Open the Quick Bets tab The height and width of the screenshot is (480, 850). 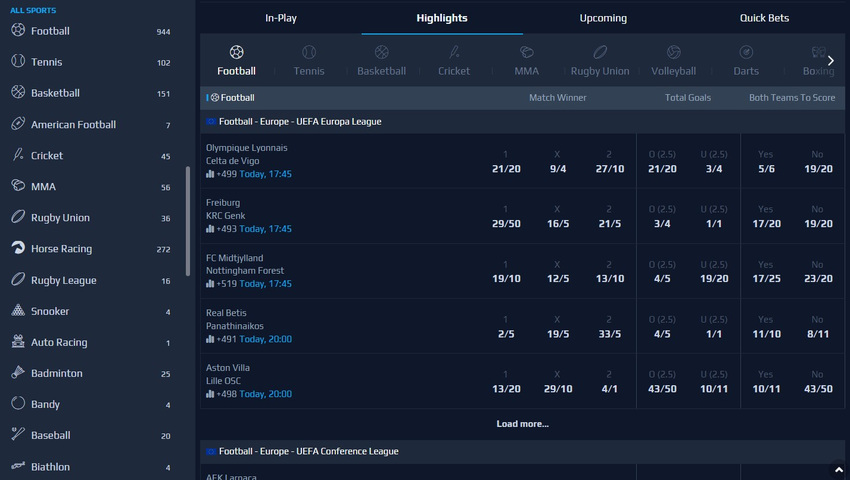(764, 18)
